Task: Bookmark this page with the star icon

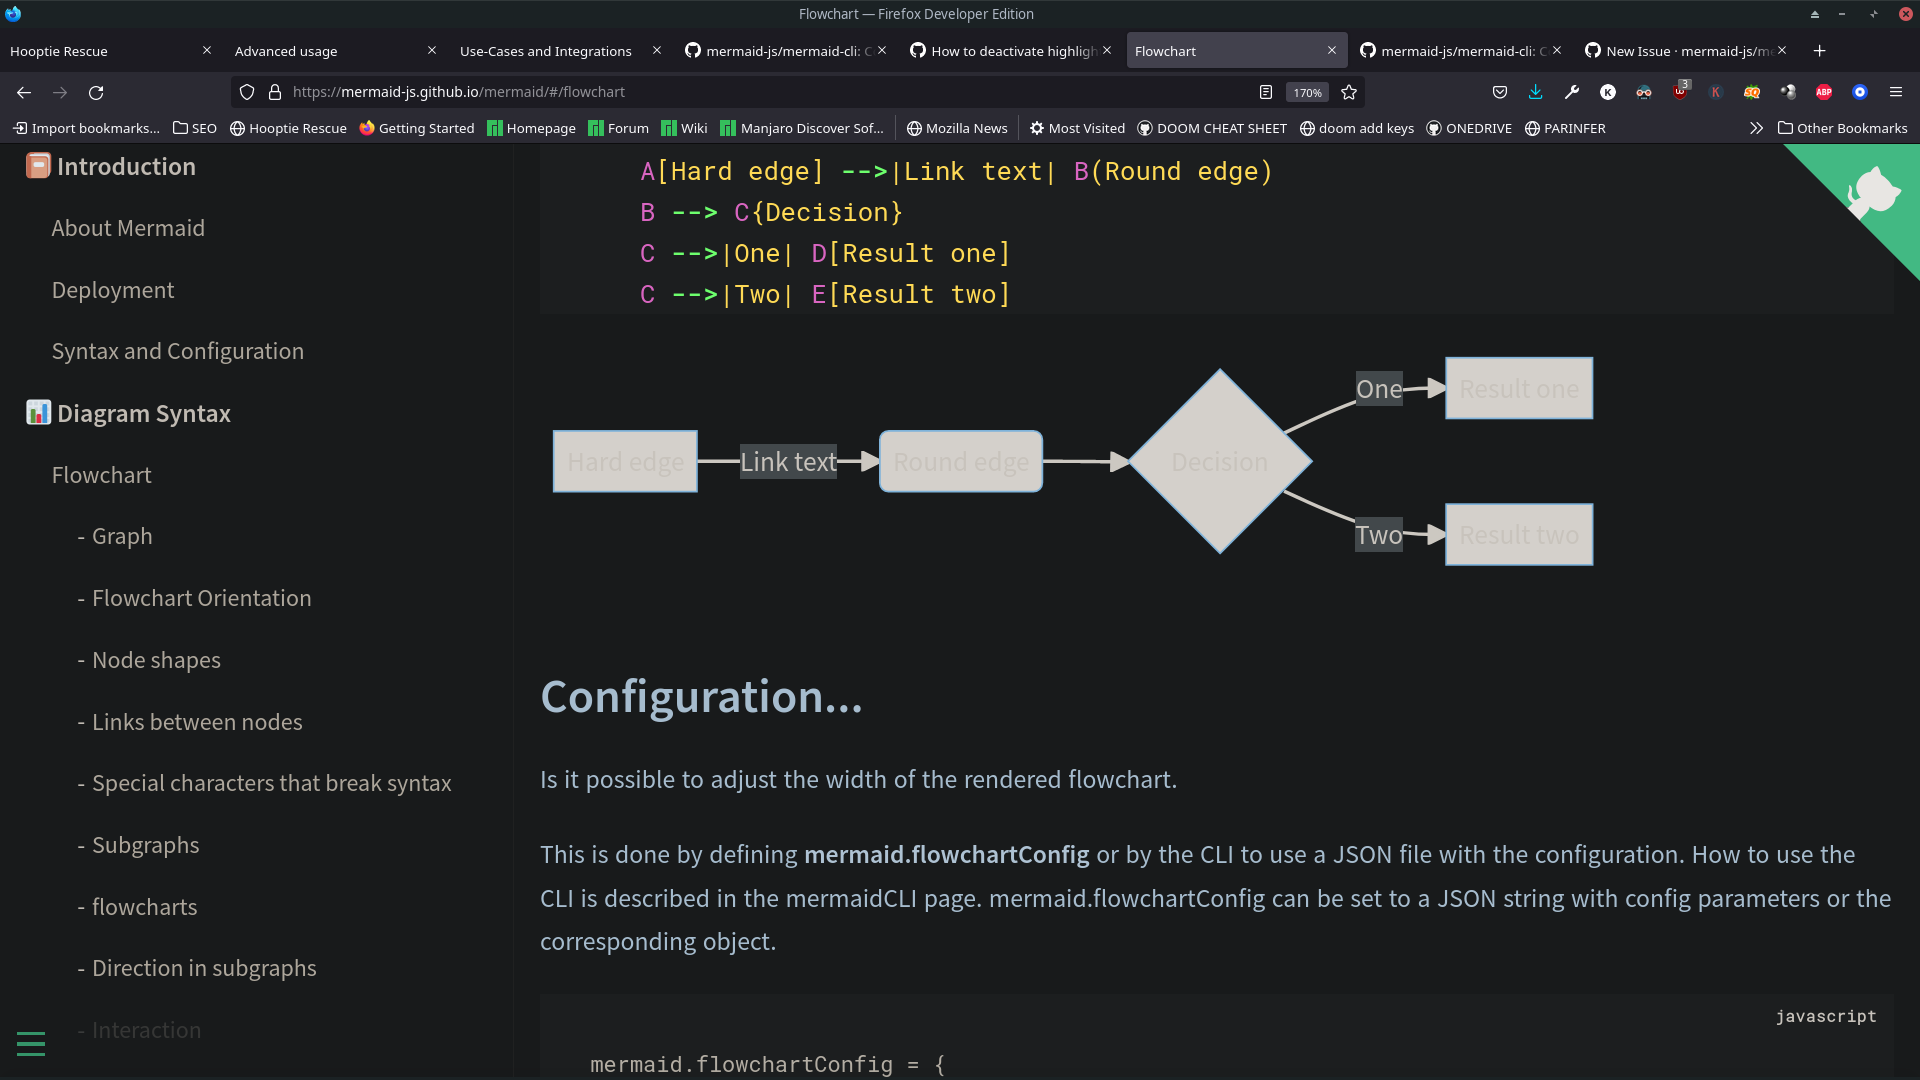Action: point(1348,92)
